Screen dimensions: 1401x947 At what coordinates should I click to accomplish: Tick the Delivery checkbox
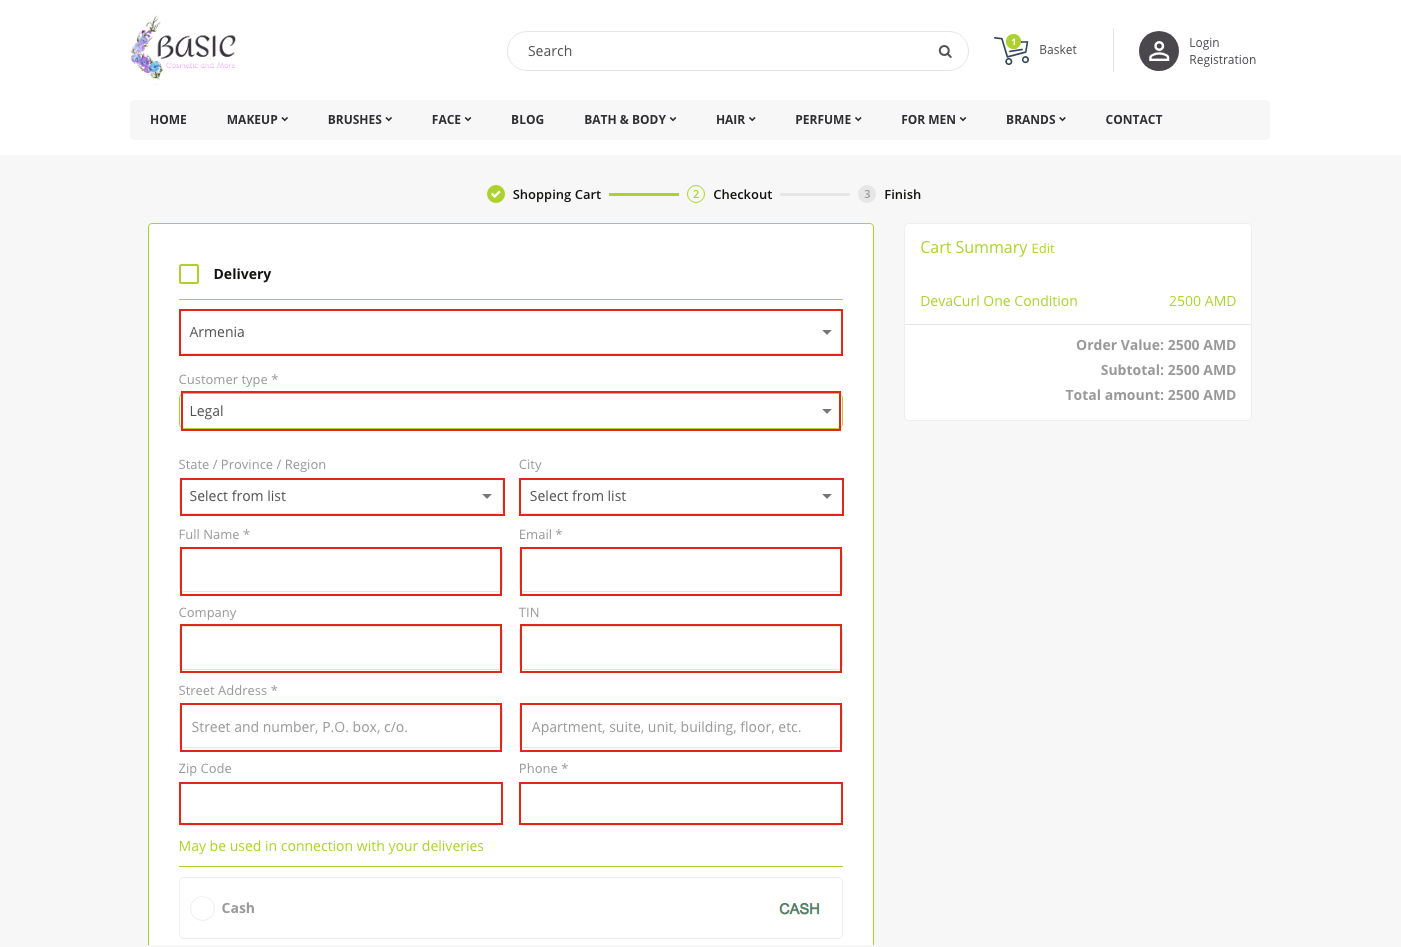[189, 274]
